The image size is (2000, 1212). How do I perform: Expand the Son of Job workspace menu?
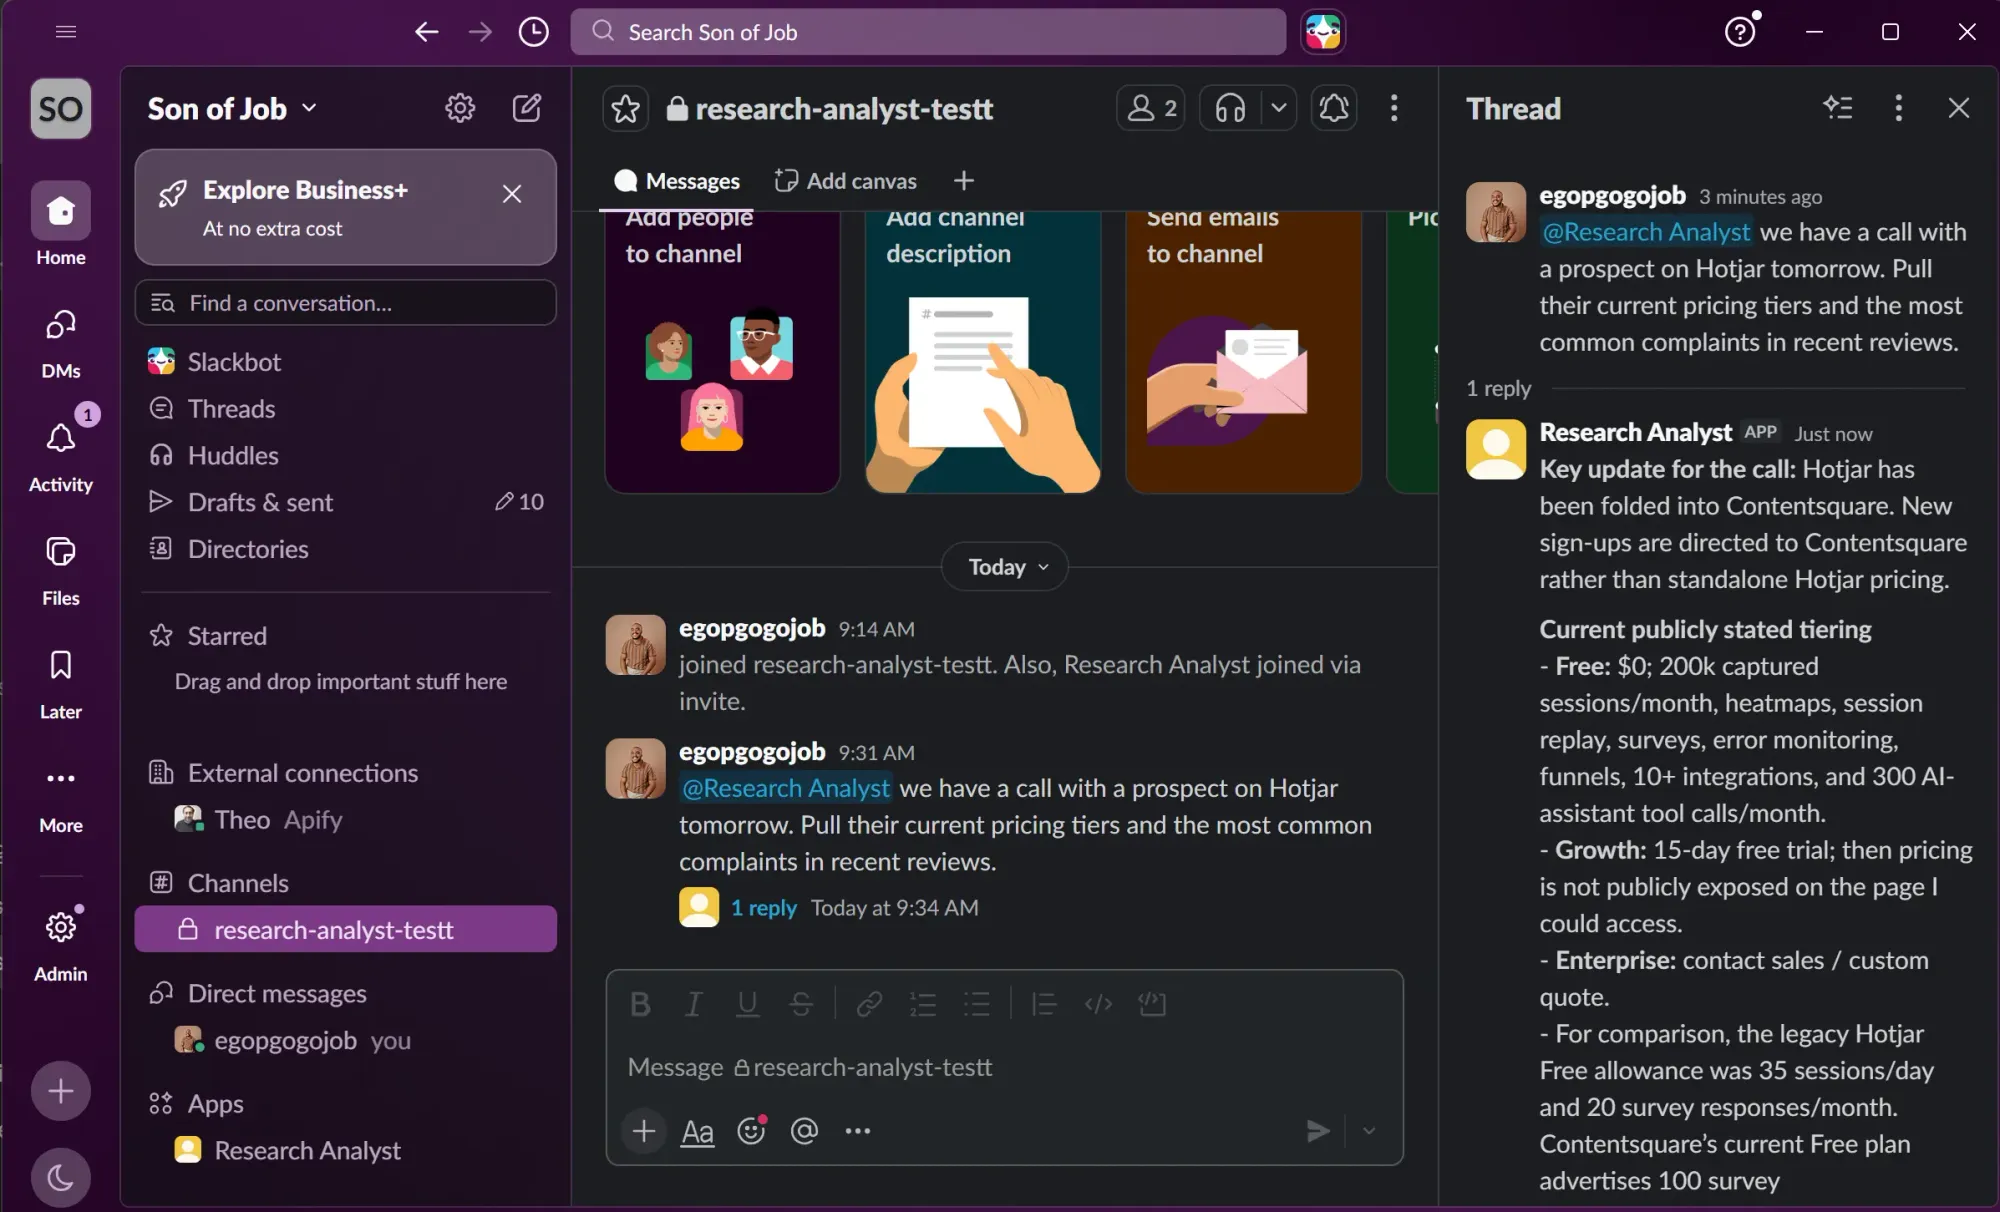(232, 108)
